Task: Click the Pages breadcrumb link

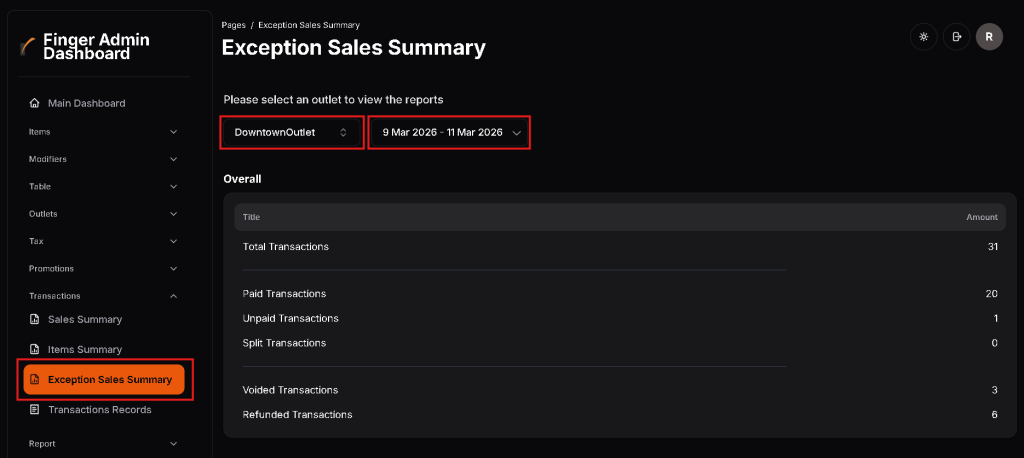Action: (233, 25)
